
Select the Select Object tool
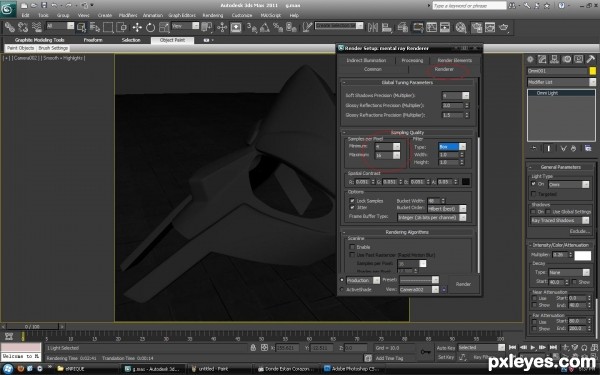82,28
